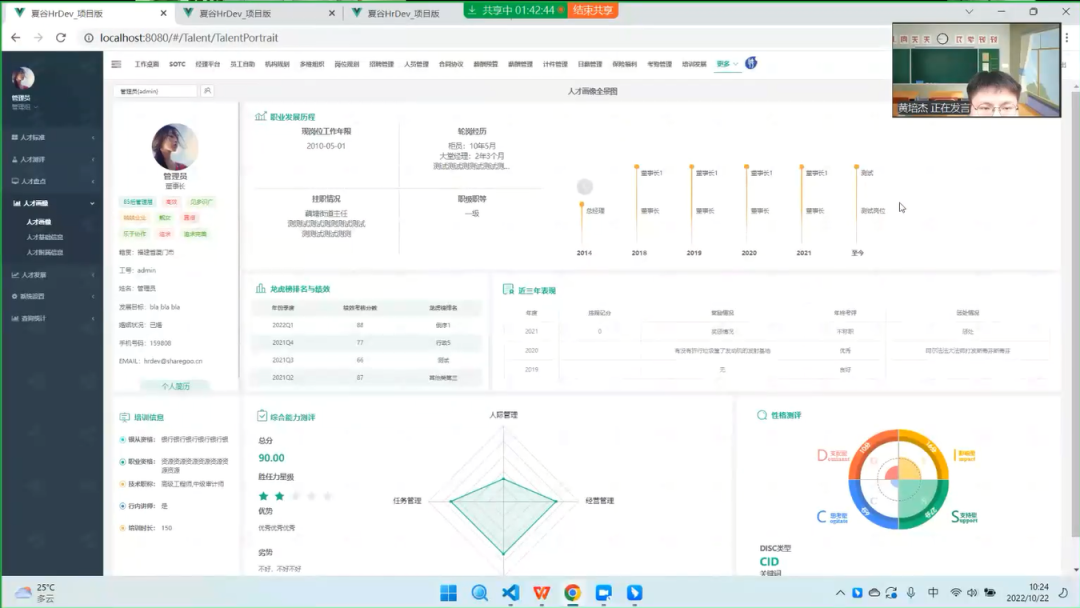Expand the 人才发展 sidebar menu
Image resolution: width=1080 pixels, height=608 pixels.
[52, 275]
